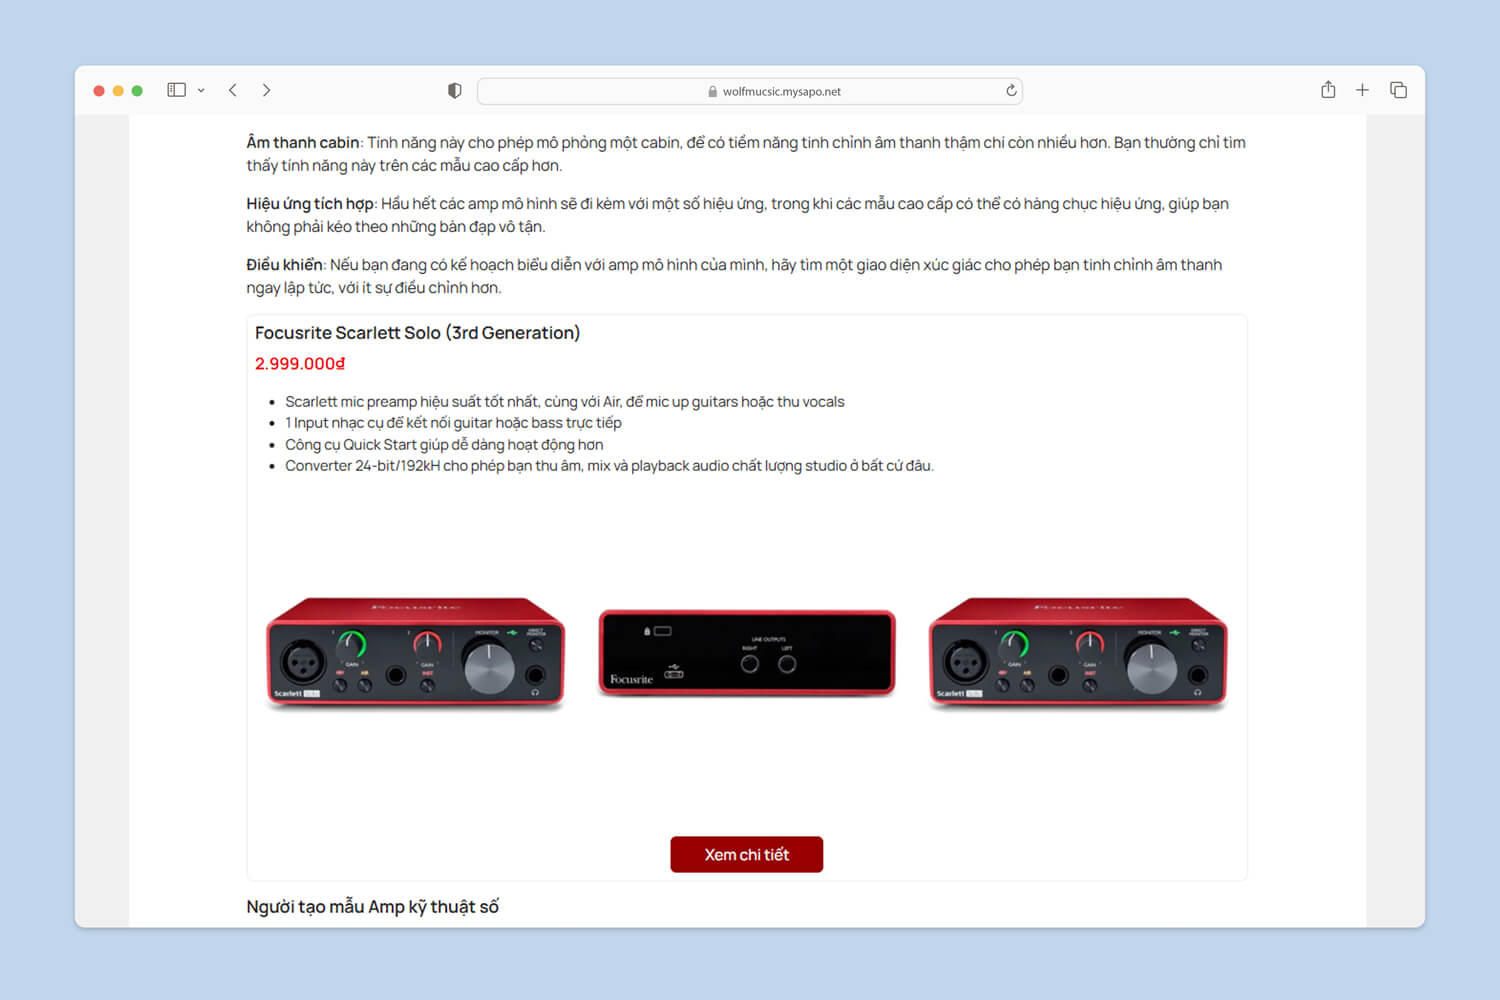This screenshot has height=1000, width=1500.
Task: Open the Share menu icon
Action: (1328, 90)
